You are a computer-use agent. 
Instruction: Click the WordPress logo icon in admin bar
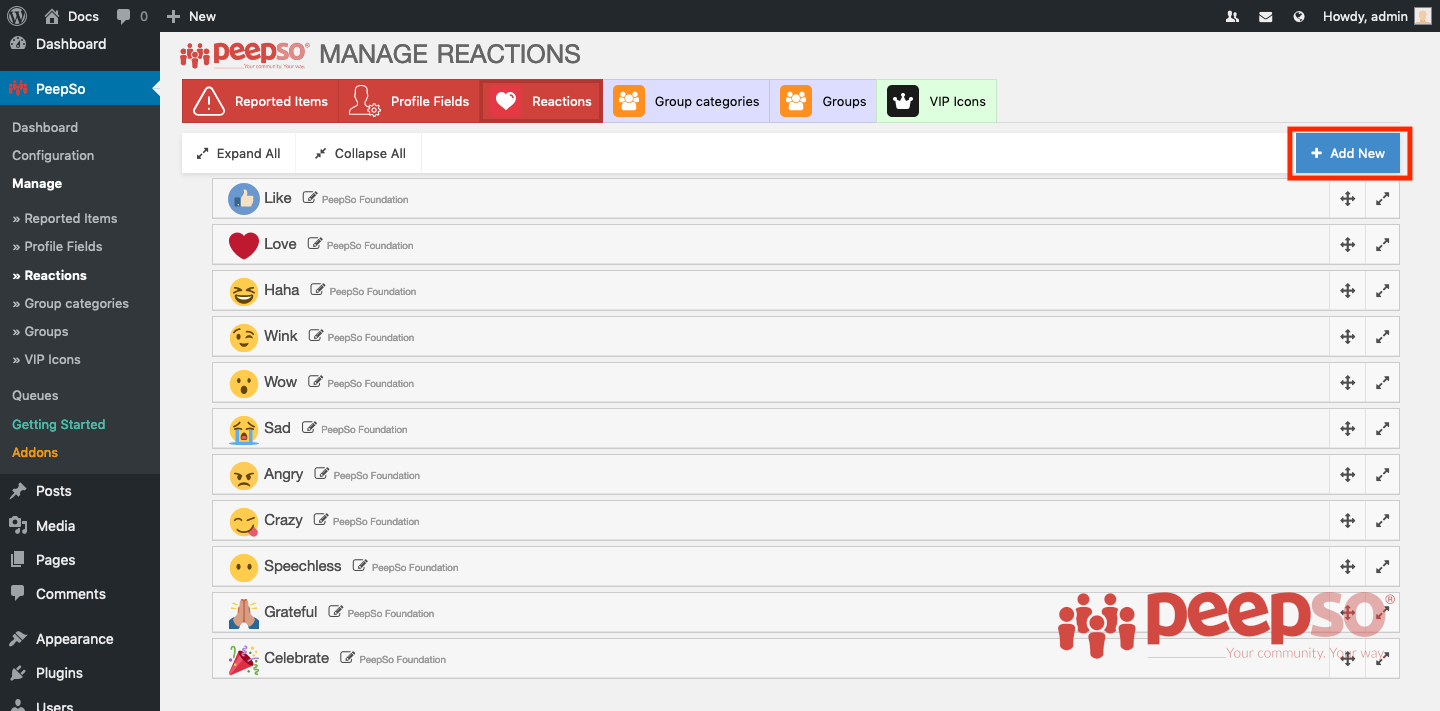pos(17,16)
